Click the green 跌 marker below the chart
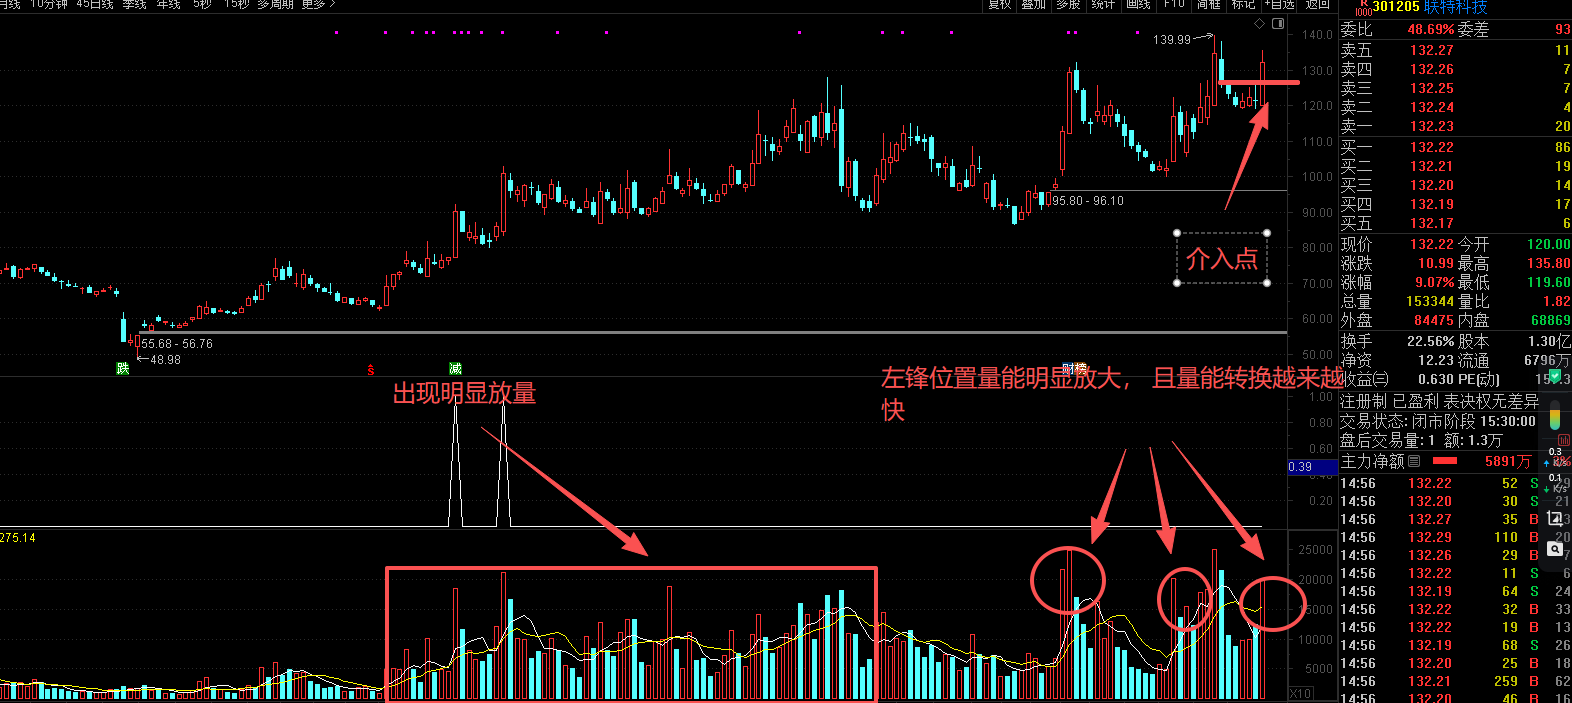Screen dimensions: 1572x703 [x=123, y=369]
